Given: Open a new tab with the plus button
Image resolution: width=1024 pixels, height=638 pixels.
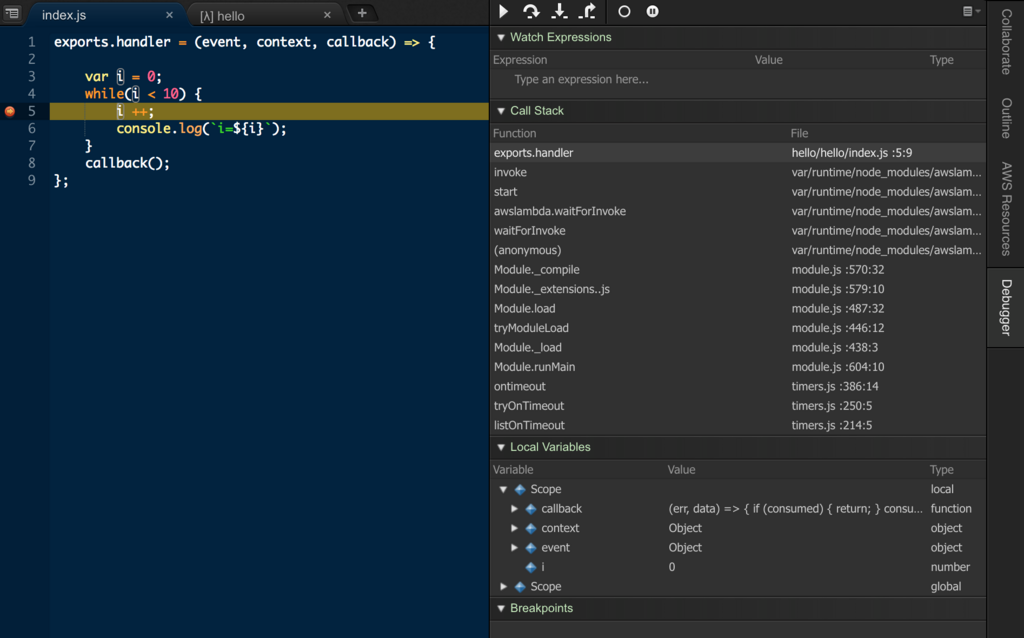Looking at the screenshot, I should [362, 13].
